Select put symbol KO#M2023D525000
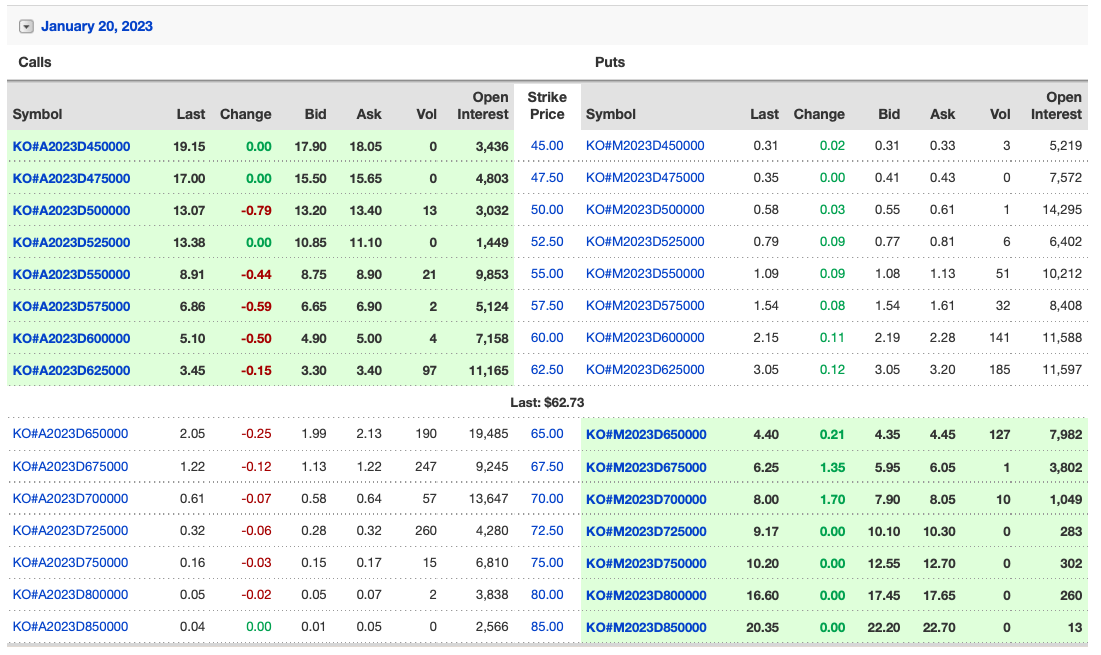Screen dimensions: 1101x655 click(x=645, y=242)
